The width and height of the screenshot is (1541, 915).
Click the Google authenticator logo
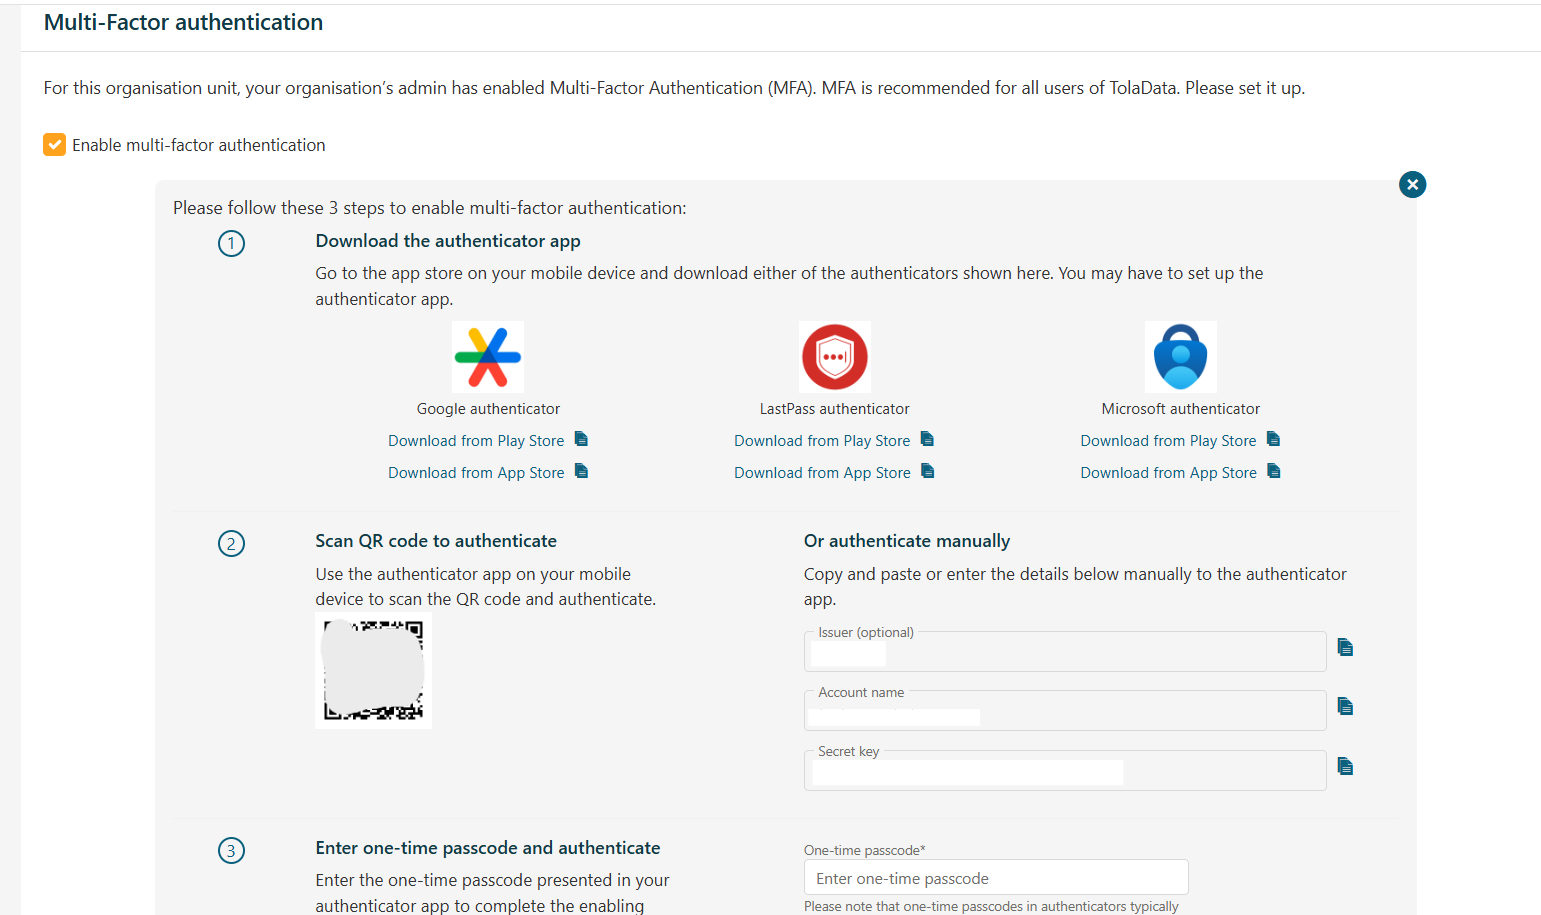488,357
